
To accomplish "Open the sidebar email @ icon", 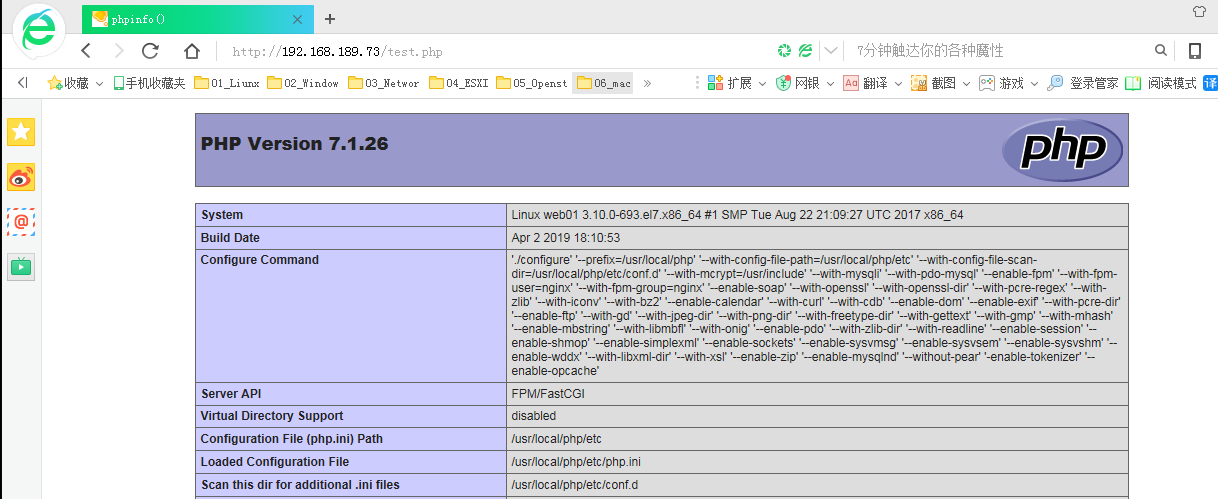I will pyautogui.click(x=21, y=222).
